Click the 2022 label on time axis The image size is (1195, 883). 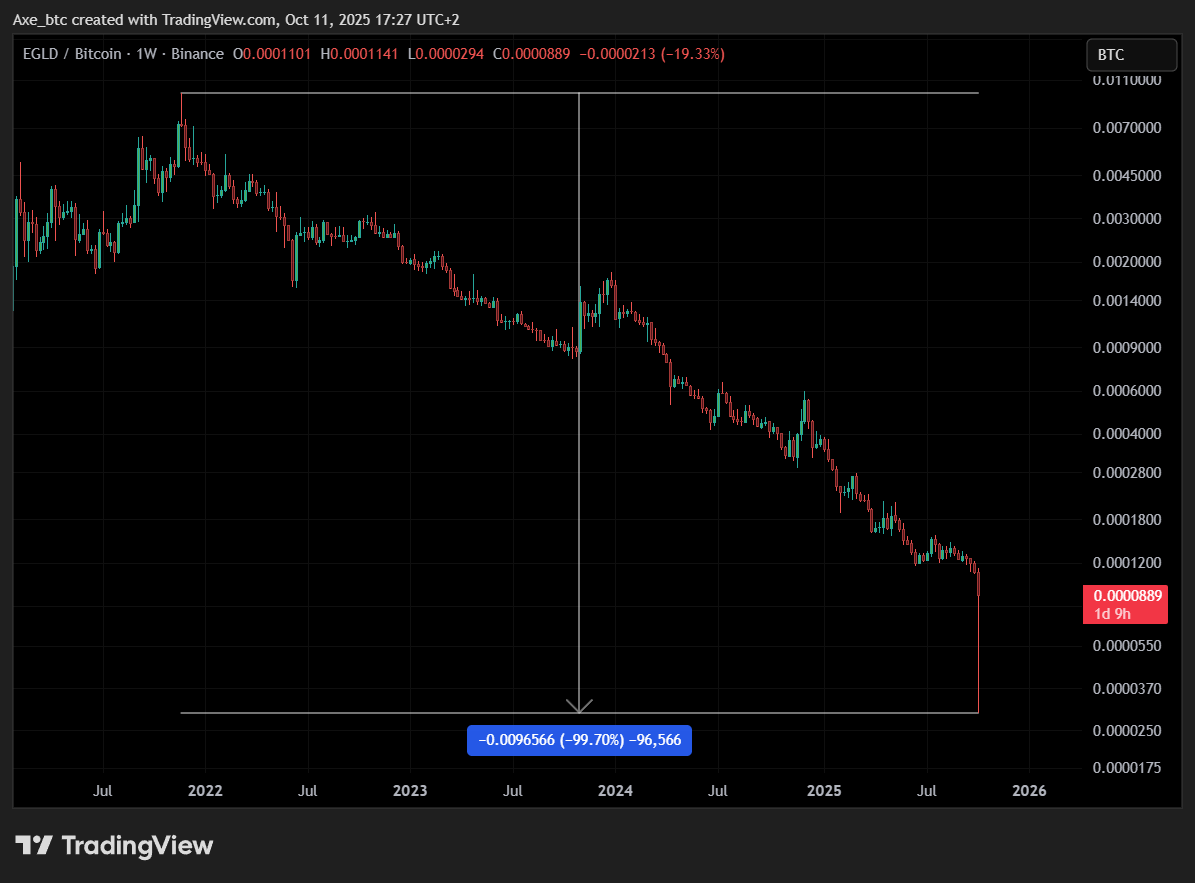pyautogui.click(x=205, y=791)
